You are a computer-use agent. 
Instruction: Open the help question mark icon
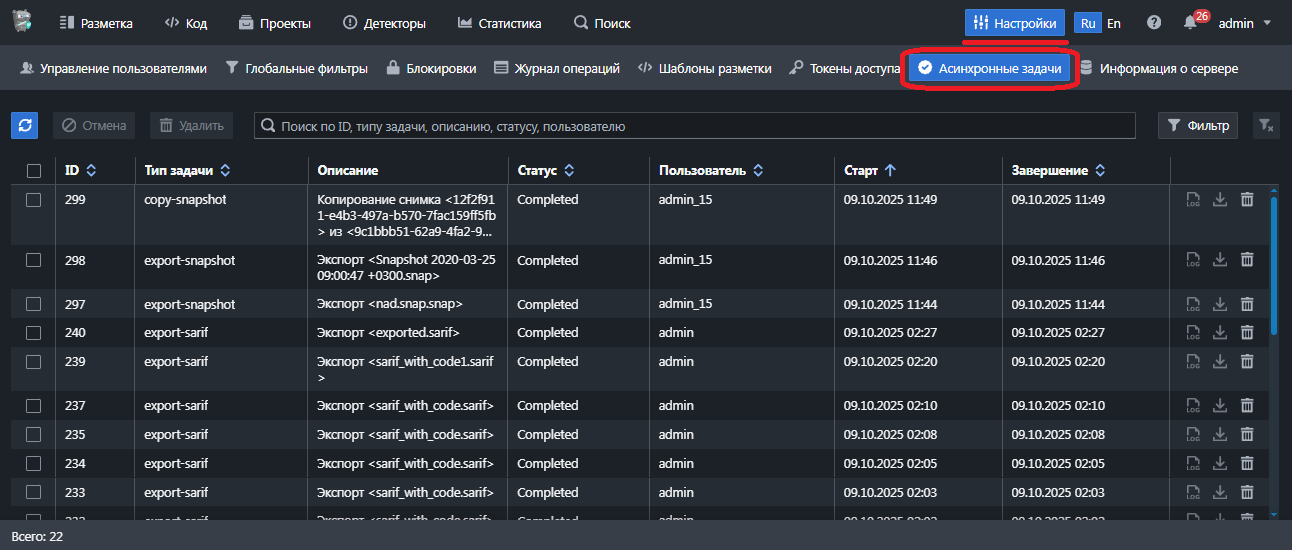1154,23
